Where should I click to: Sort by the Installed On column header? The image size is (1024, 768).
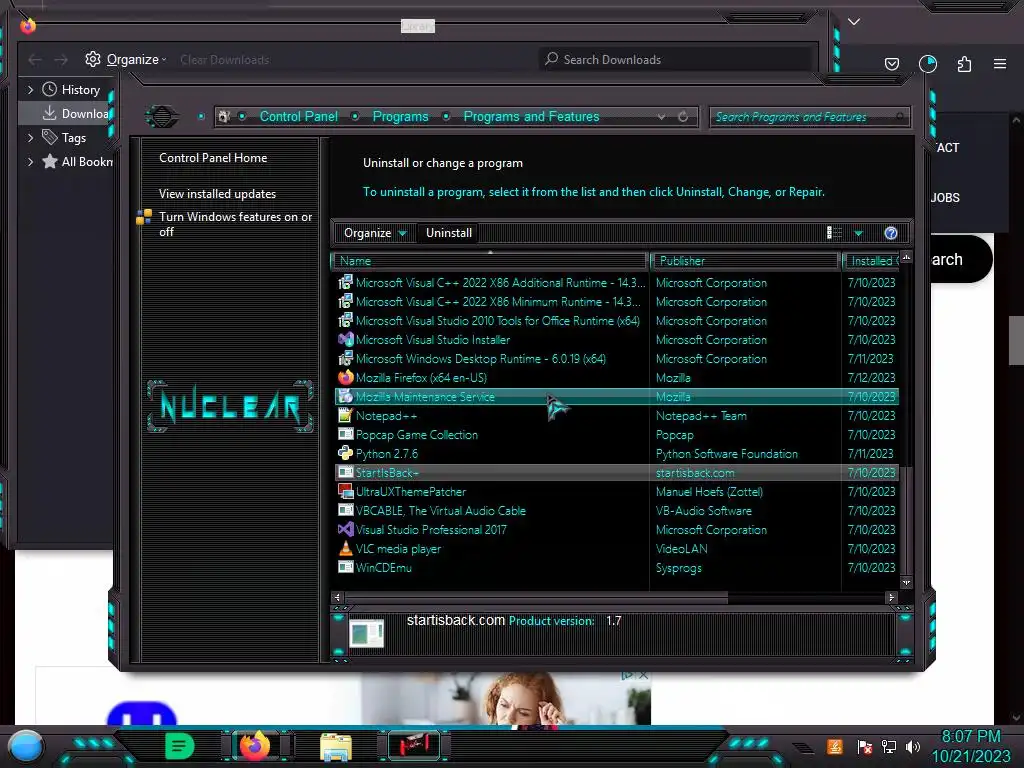point(871,261)
